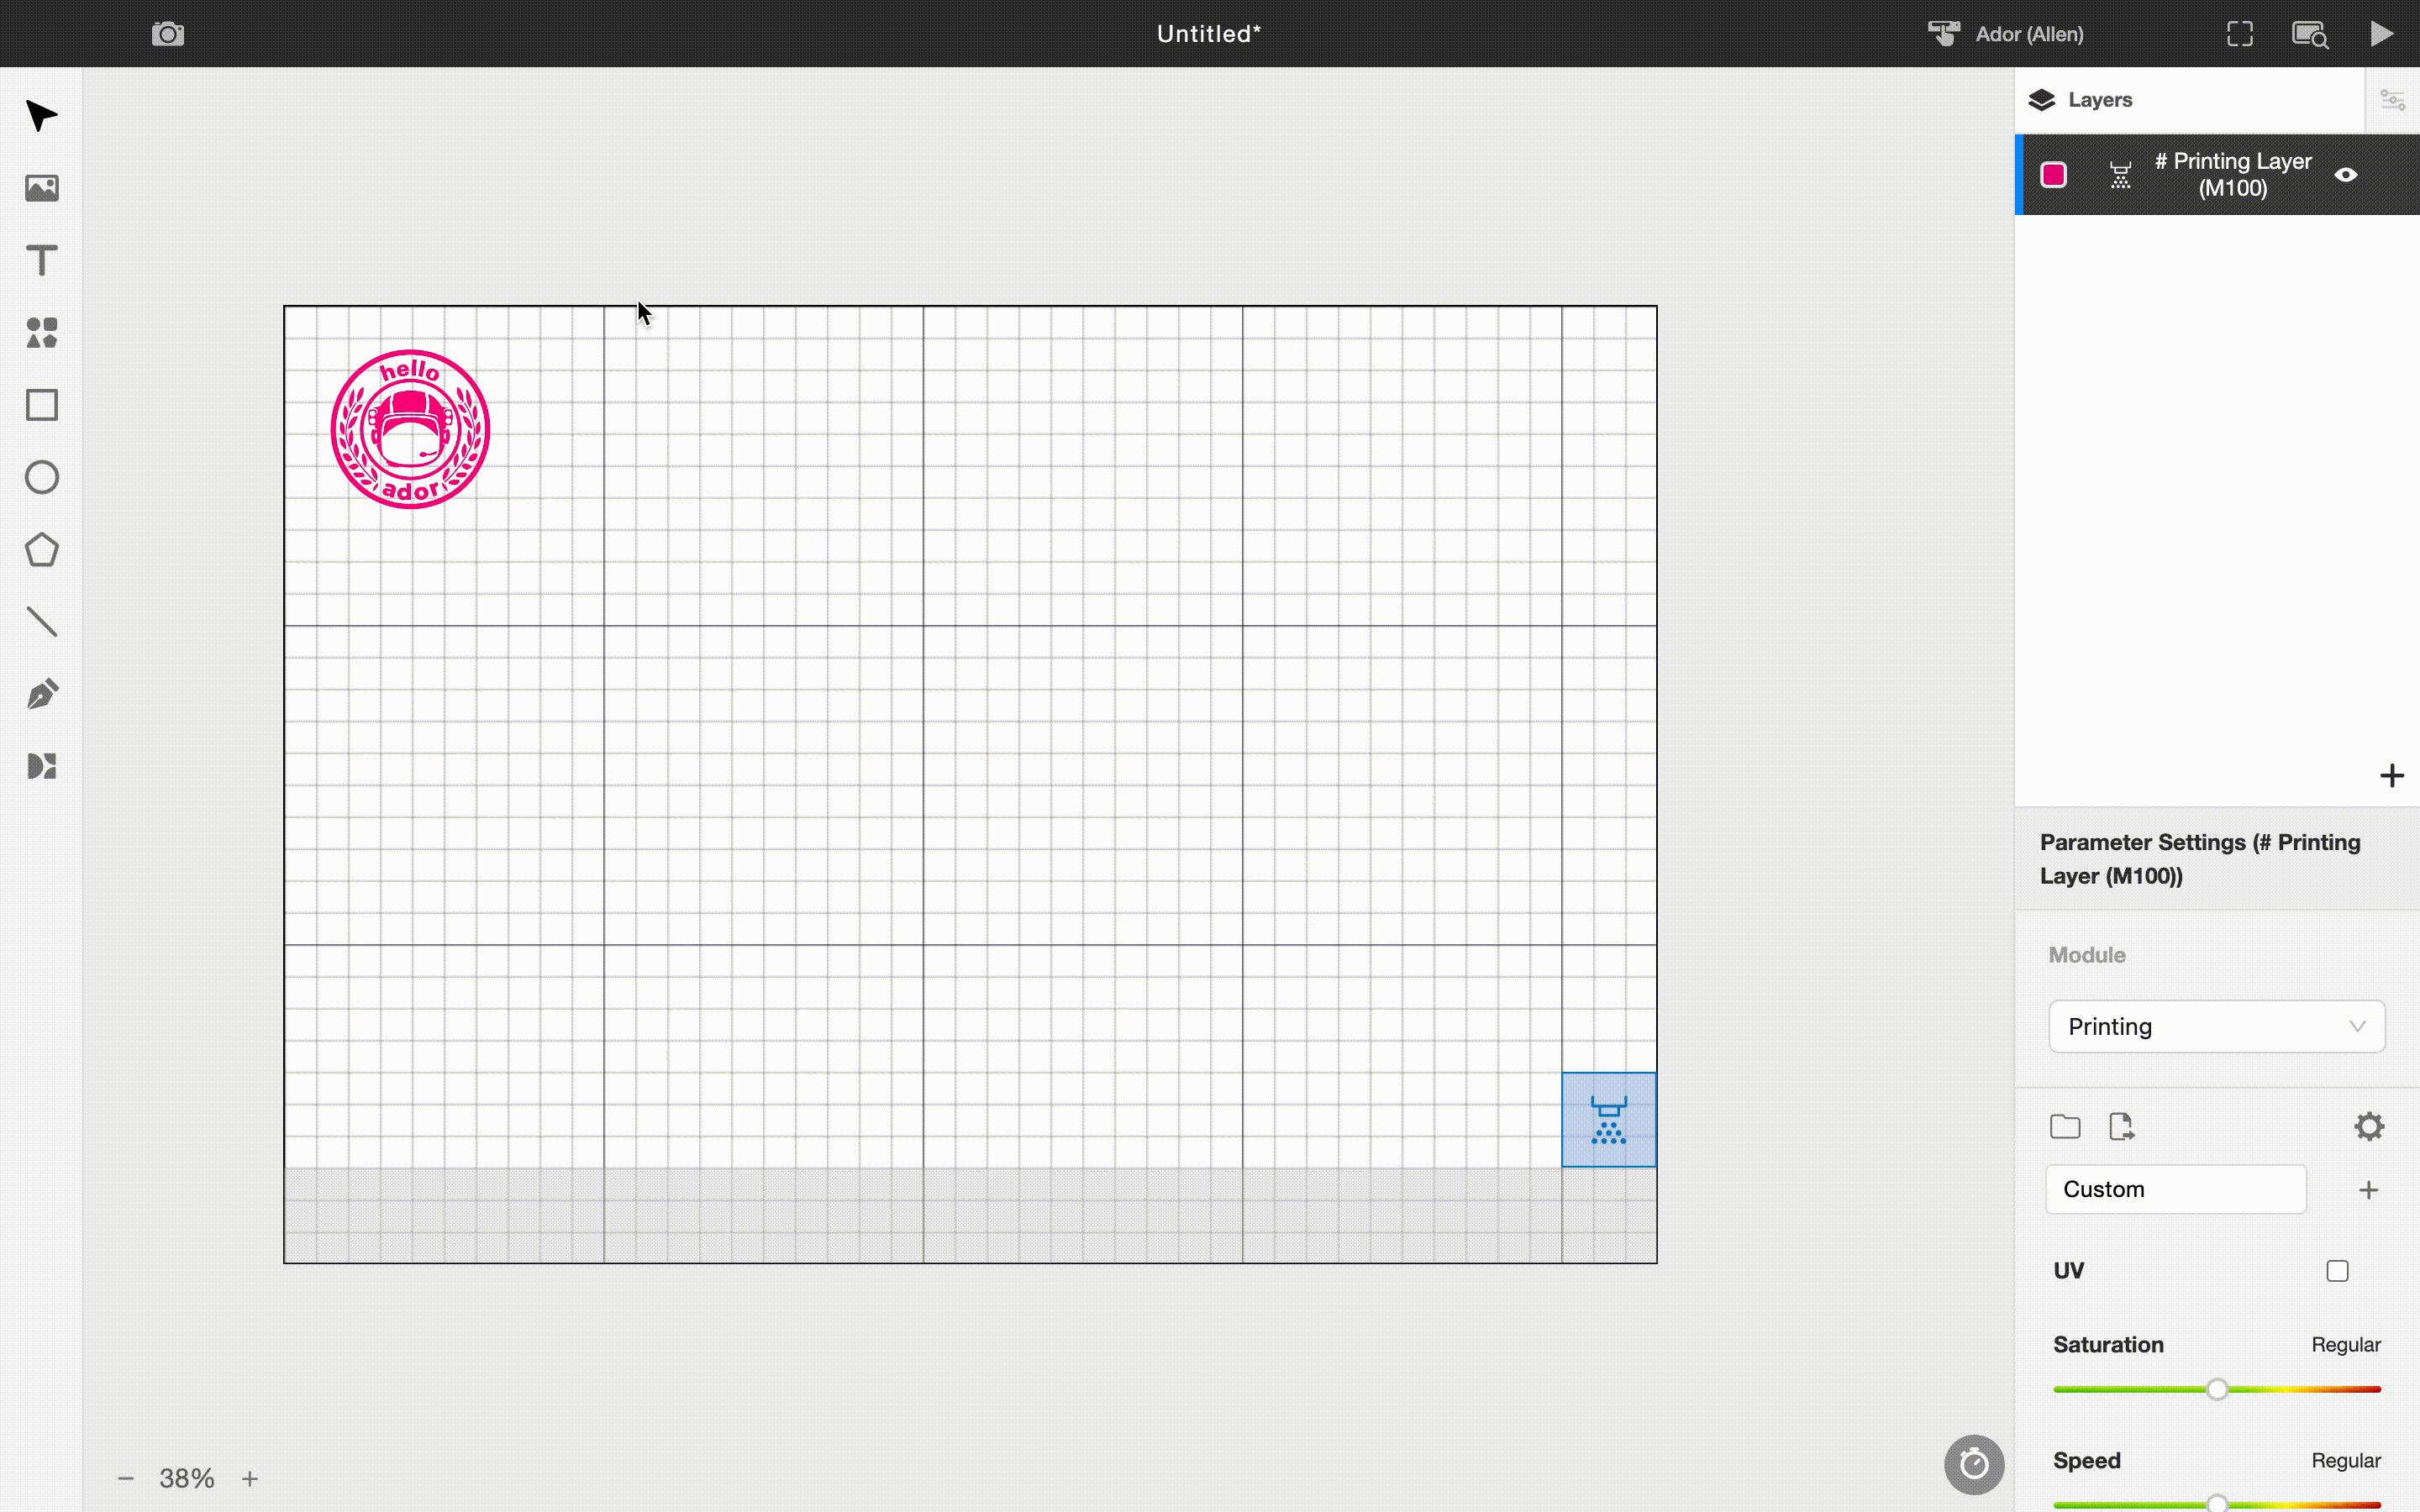The width and height of the screenshot is (2420, 1512).
Task: Run the frame preview icon
Action: [2240, 34]
